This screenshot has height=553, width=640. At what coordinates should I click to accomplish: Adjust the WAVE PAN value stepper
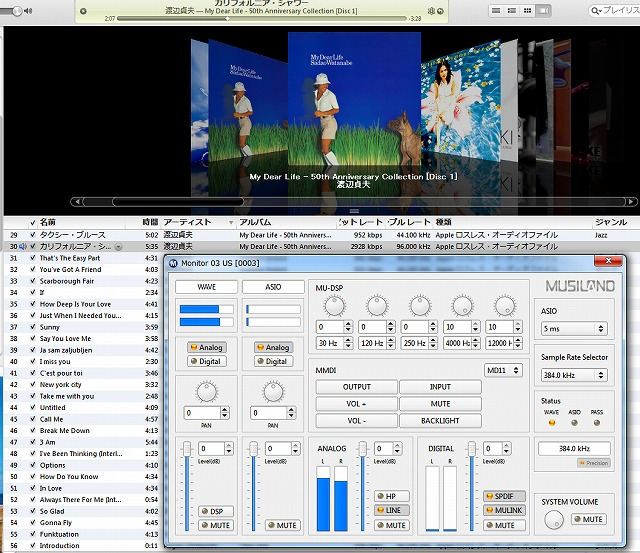click(224, 413)
